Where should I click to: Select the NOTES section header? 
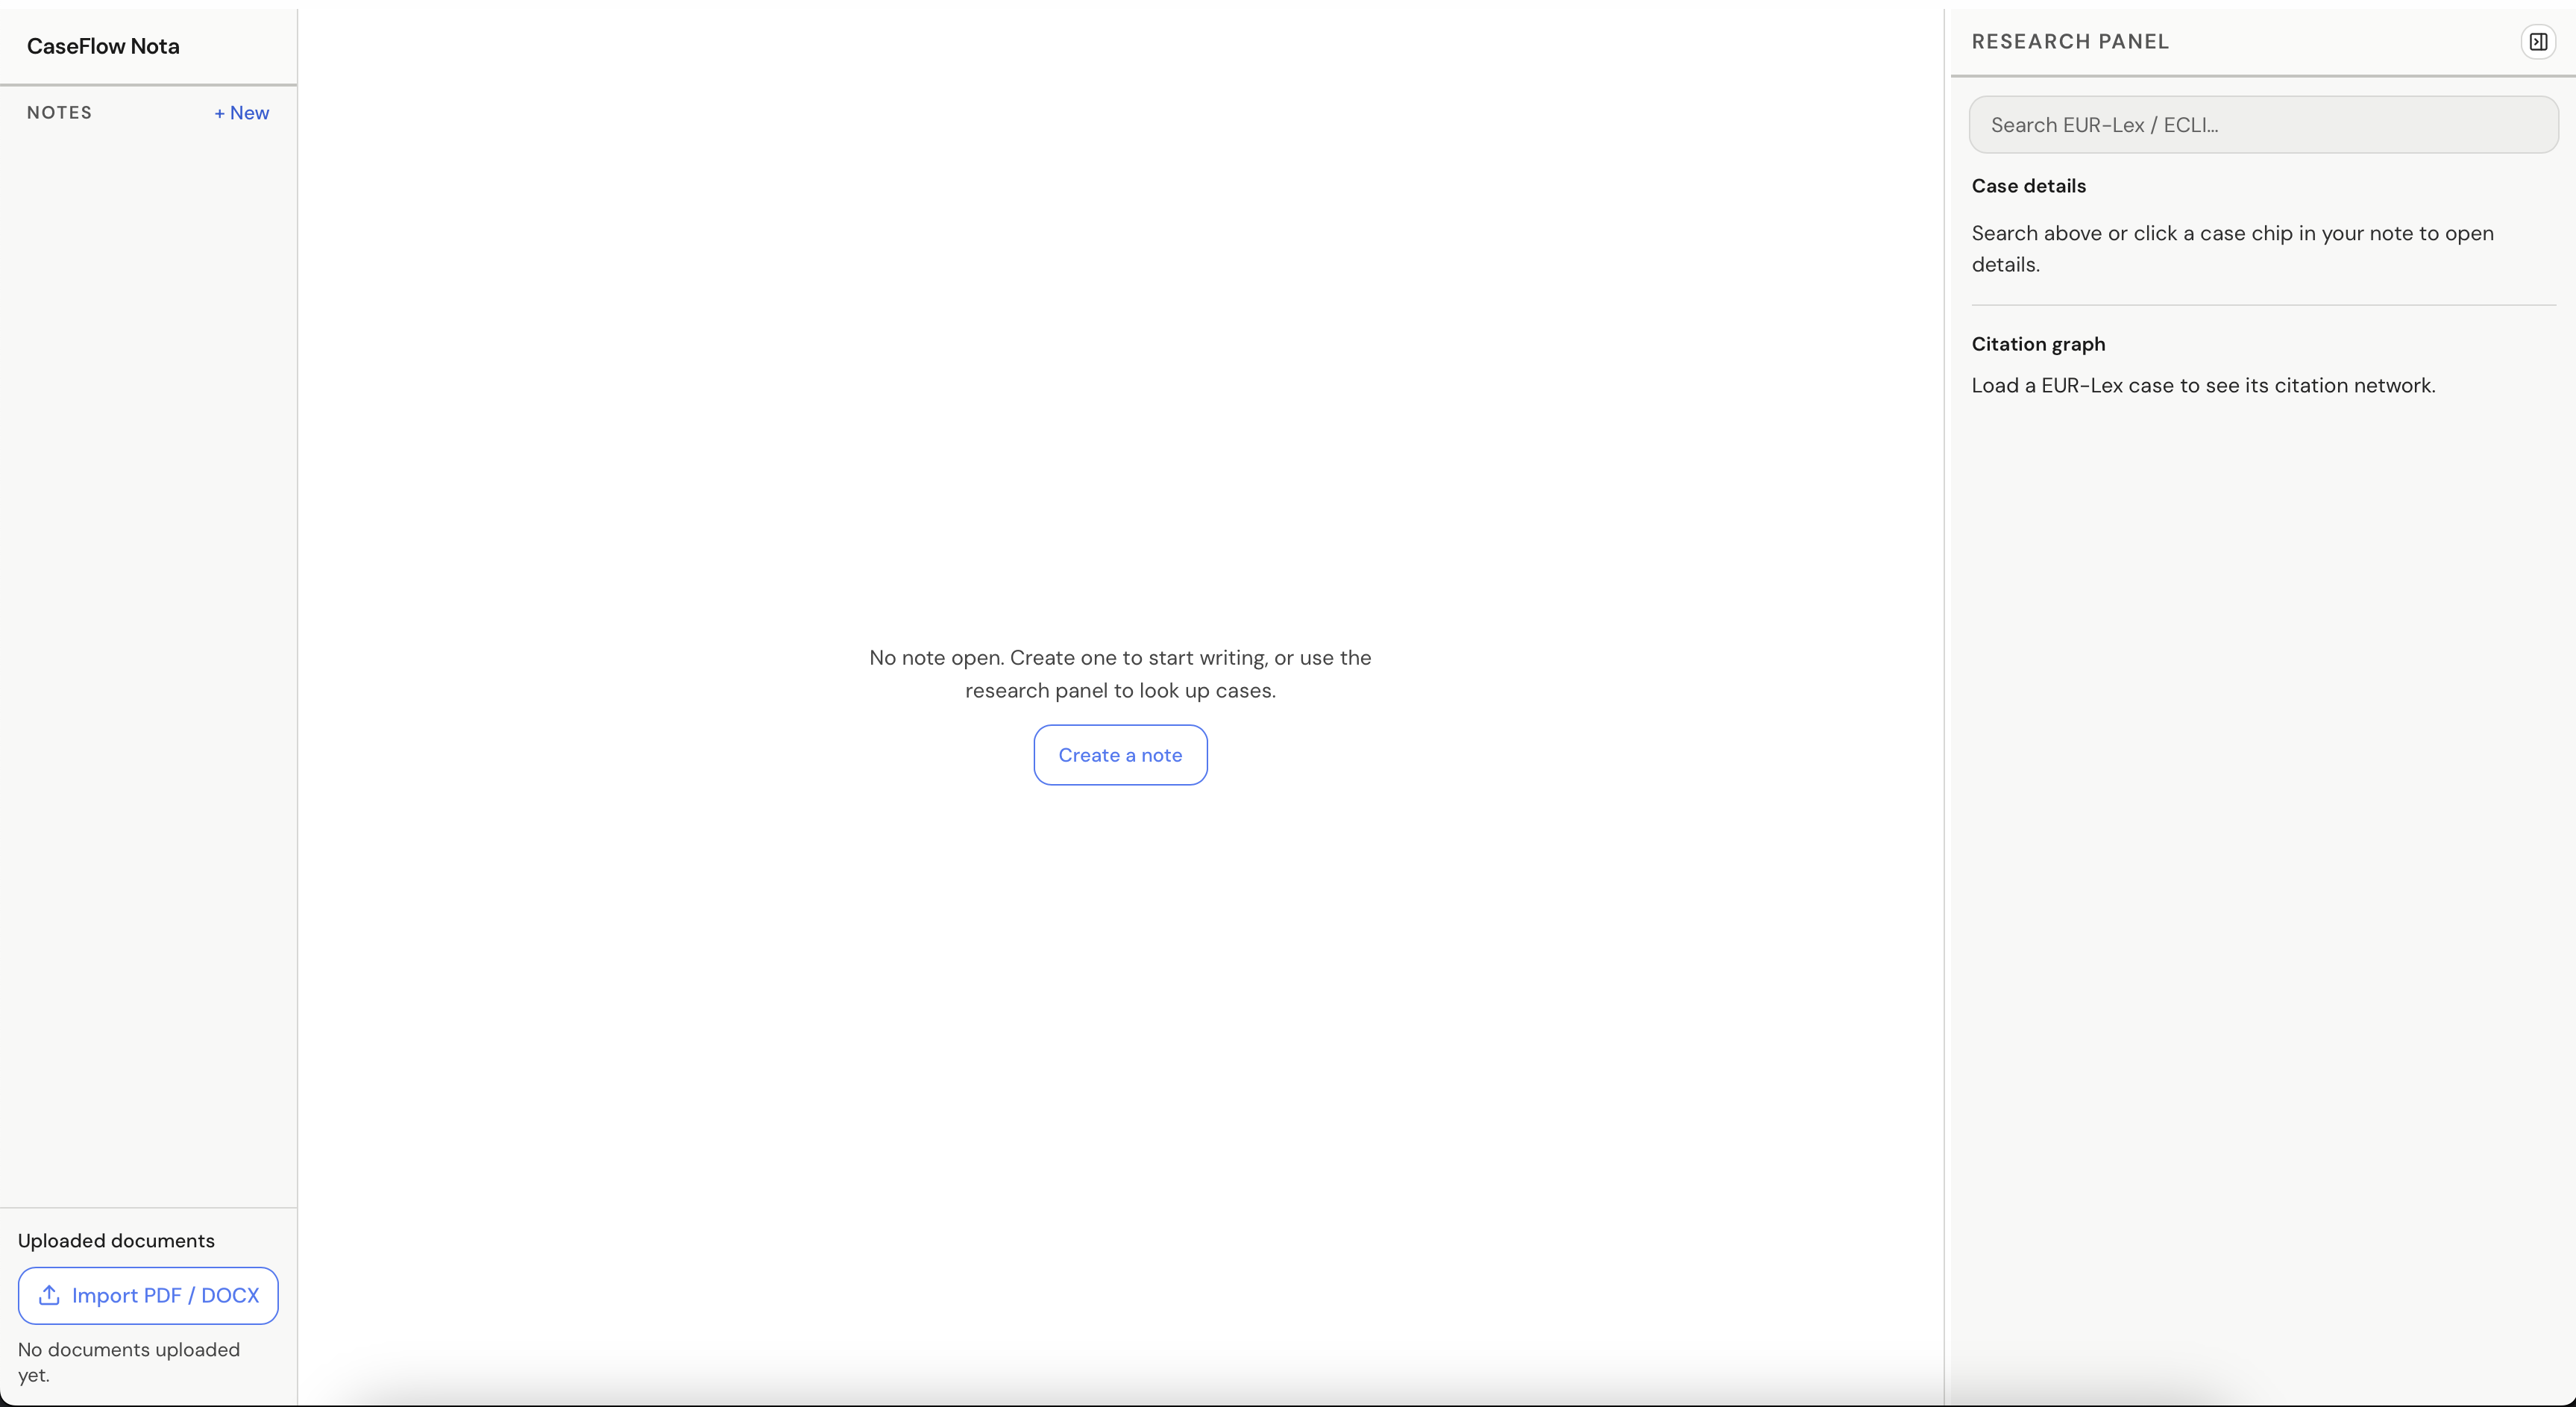pos(59,113)
